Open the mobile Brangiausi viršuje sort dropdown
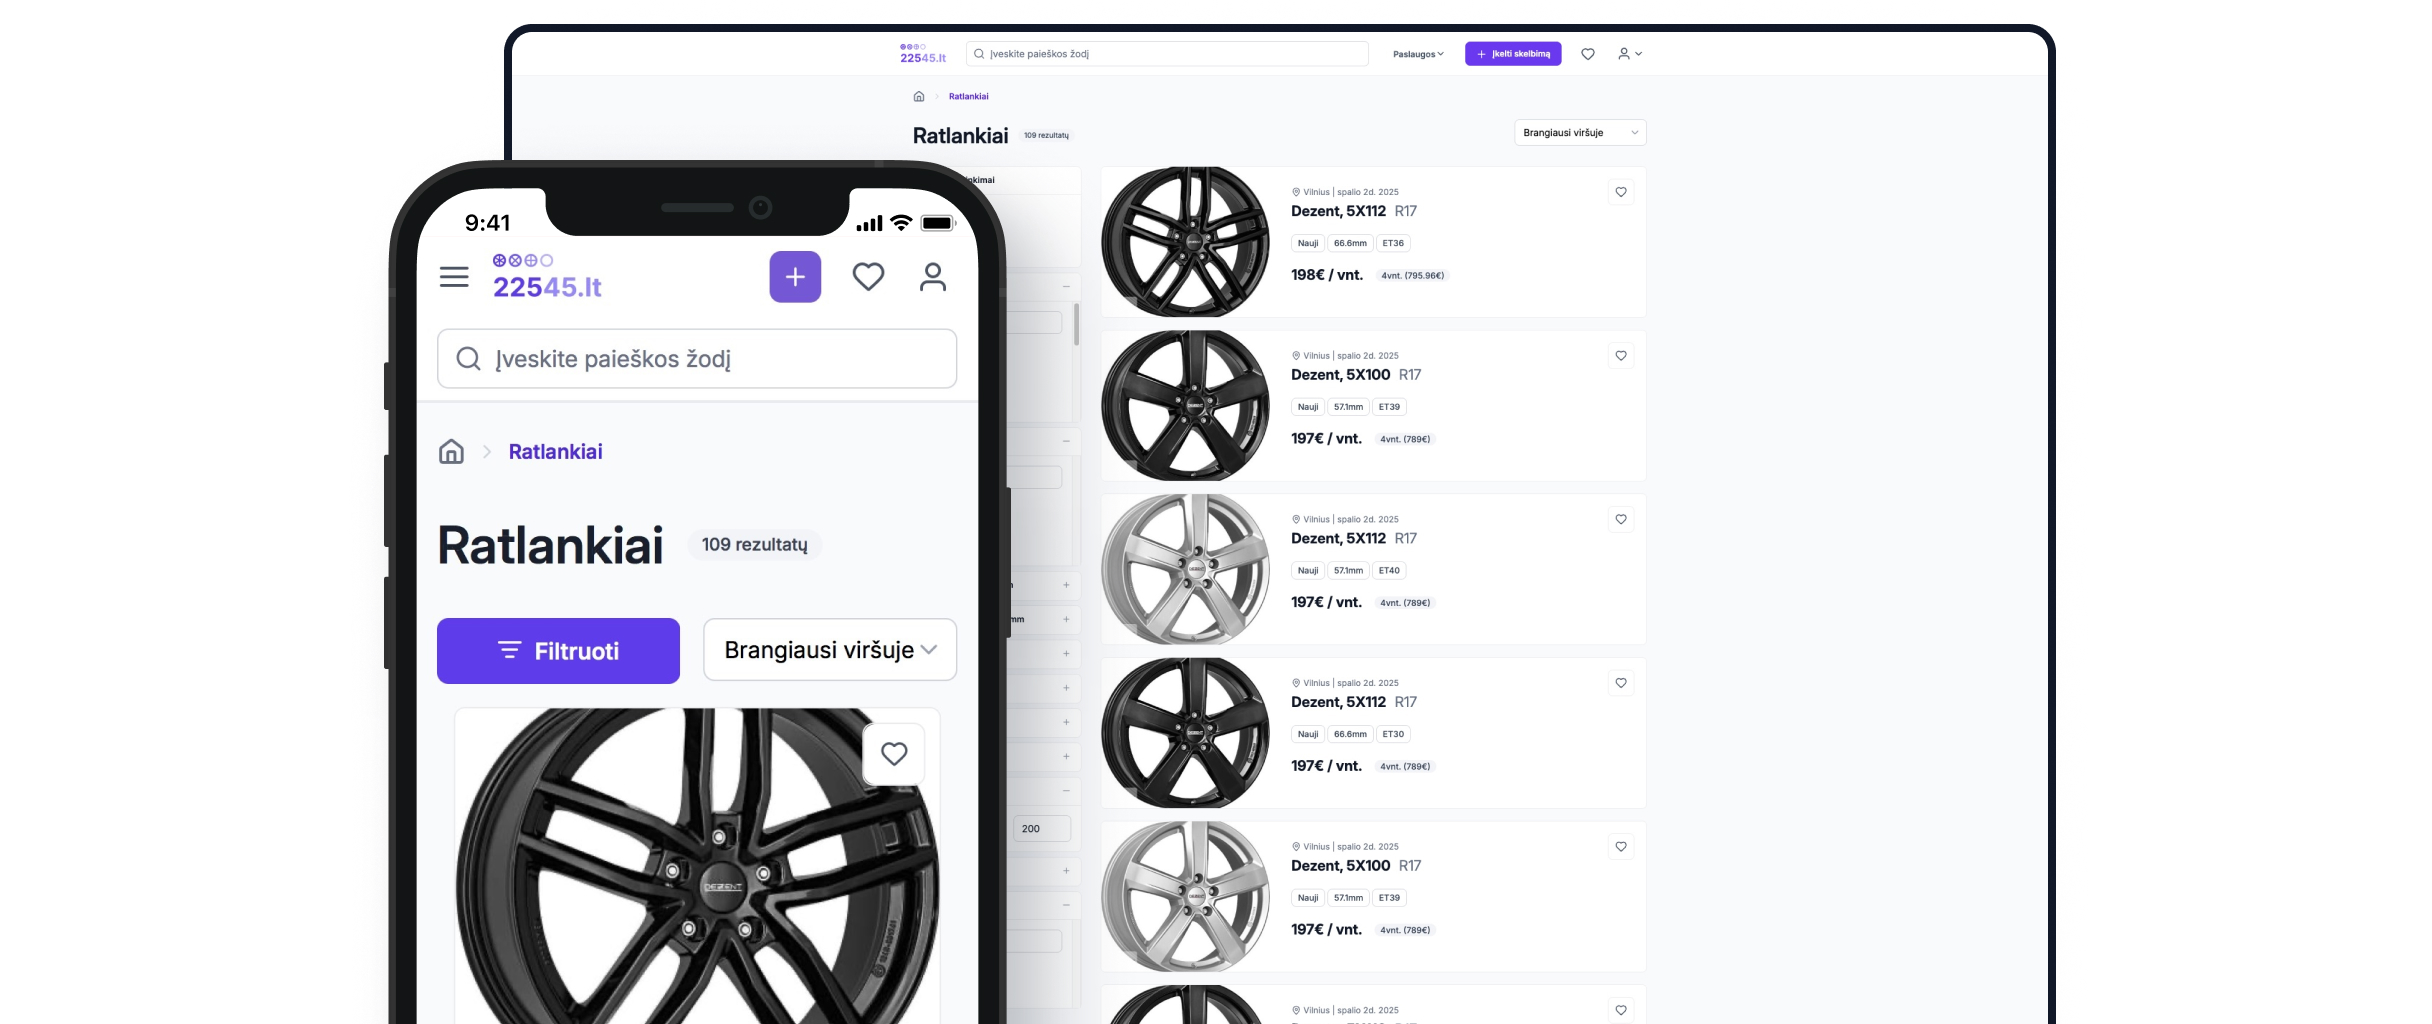The width and height of the screenshot is (2432, 1024). (x=829, y=650)
